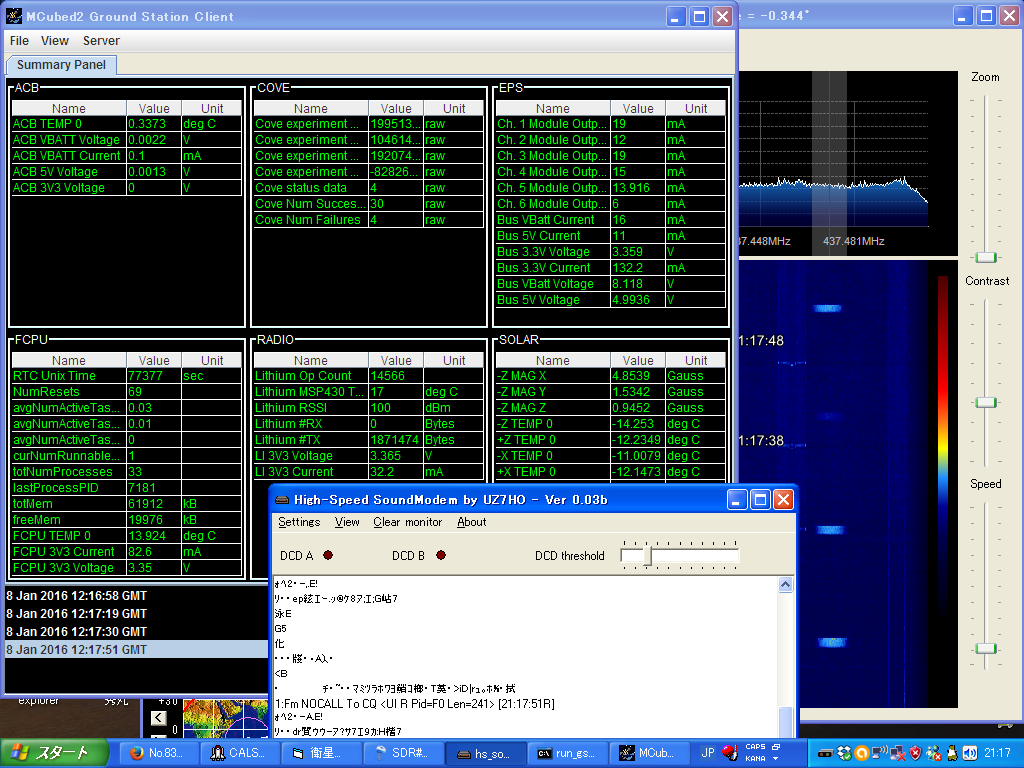Image resolution: width=1024 pixels, height=768 pixels.
Task: Click the volume icon in system tray
Action: (x=970, y=753)
